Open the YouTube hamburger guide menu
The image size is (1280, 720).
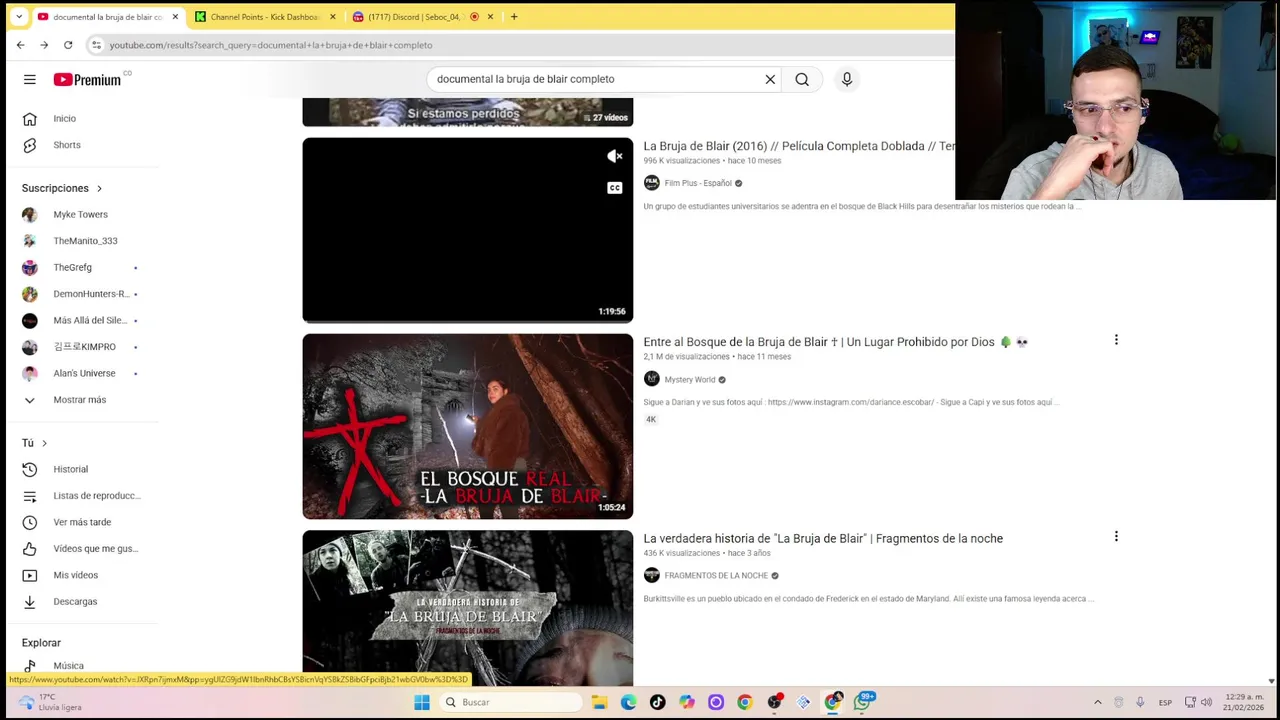(30, 79)
